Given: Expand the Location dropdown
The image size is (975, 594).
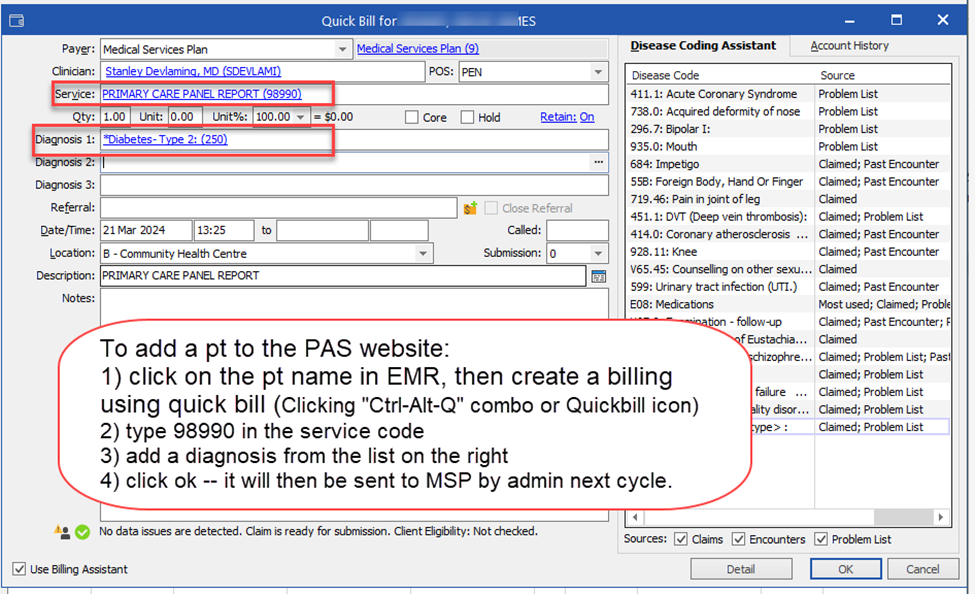Looking at the screenshot, I should pyautogui.click(x=424, y=254).
